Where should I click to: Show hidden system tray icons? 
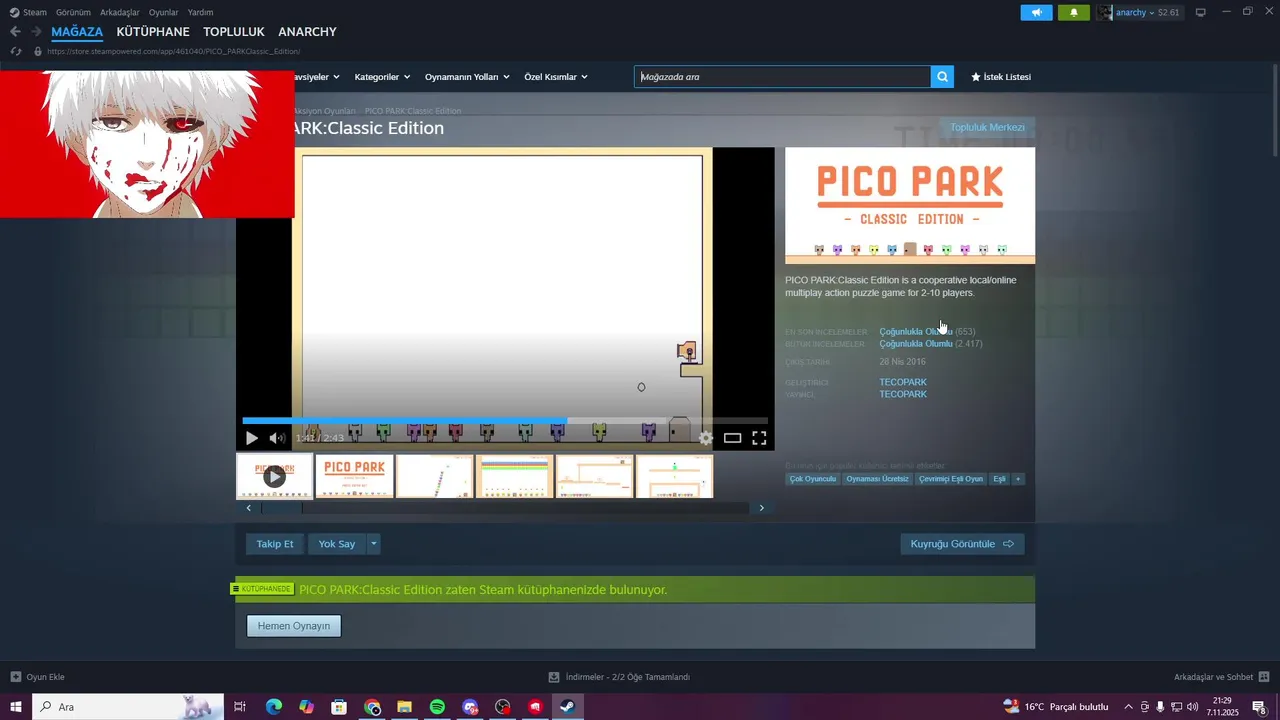click(1128, 707)
